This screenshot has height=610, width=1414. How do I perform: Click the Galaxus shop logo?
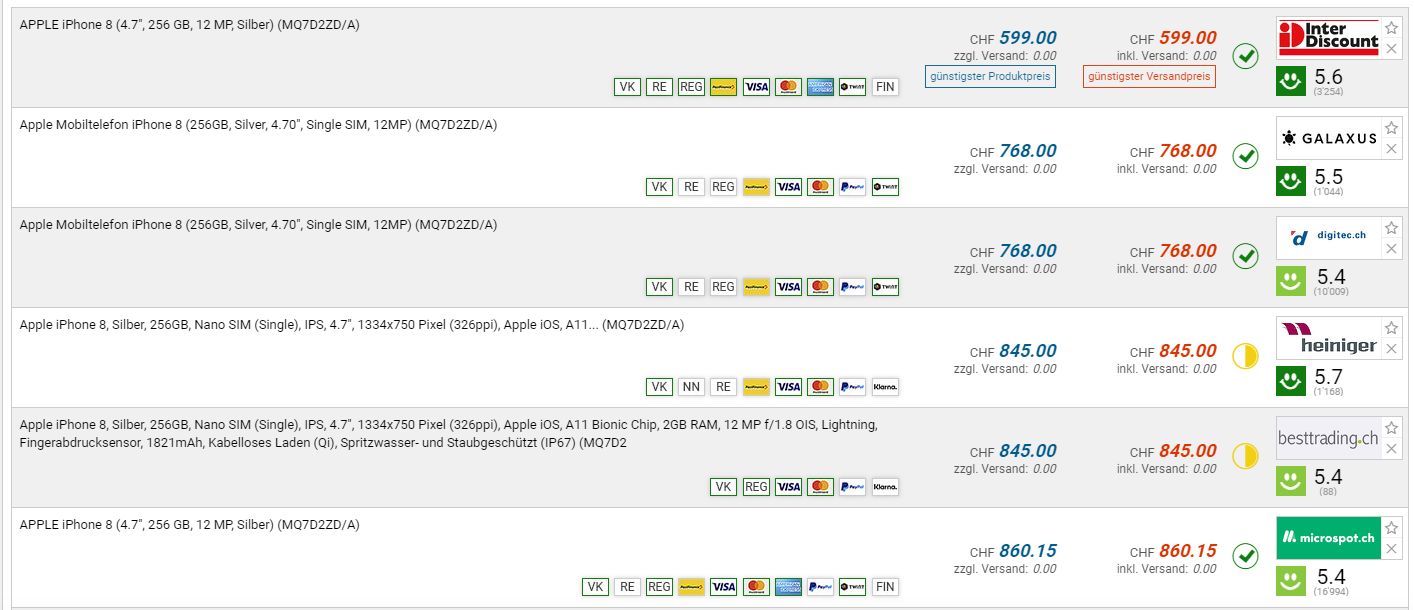click(1328, 138)
